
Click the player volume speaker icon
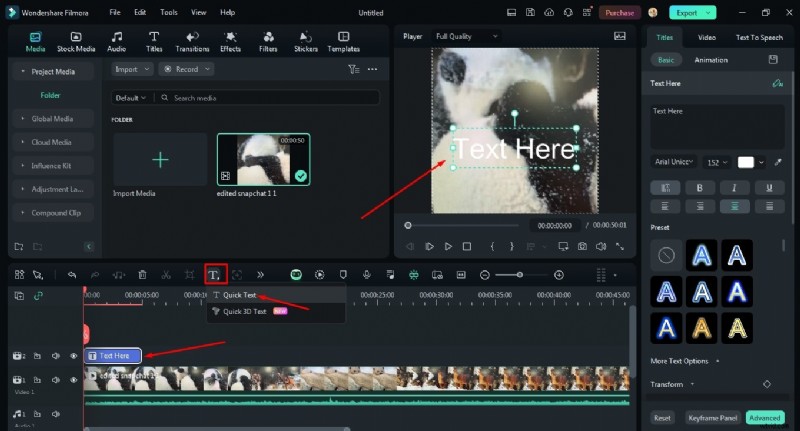[x=601, y=246]
